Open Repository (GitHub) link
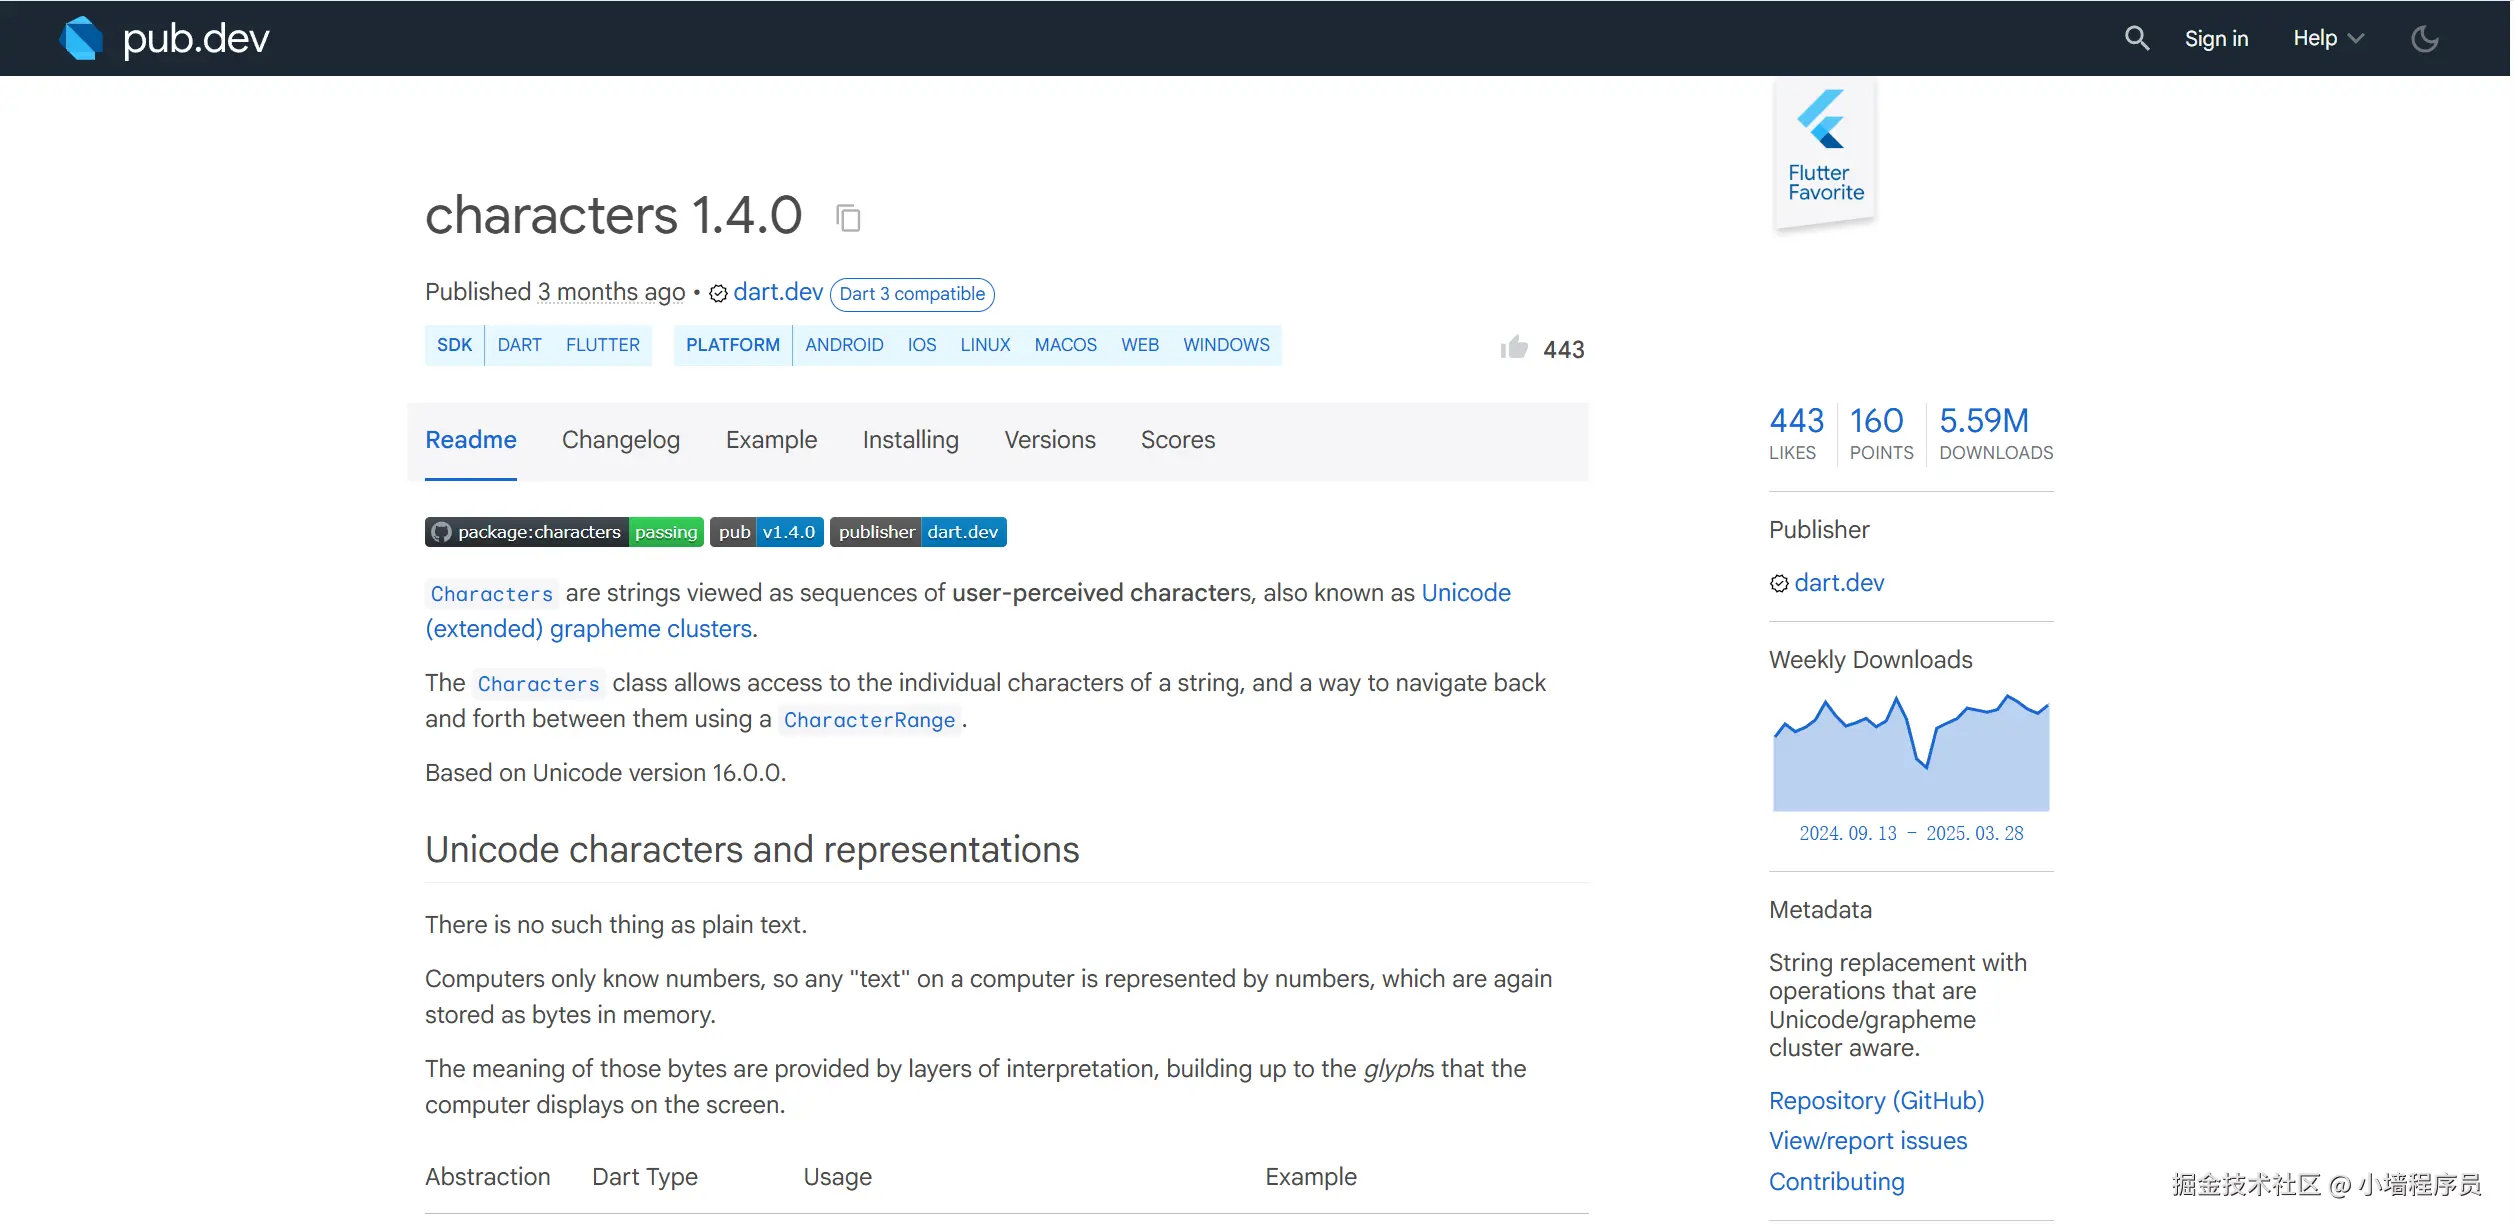The image size is (2514, 1230). [1878, 1102]
